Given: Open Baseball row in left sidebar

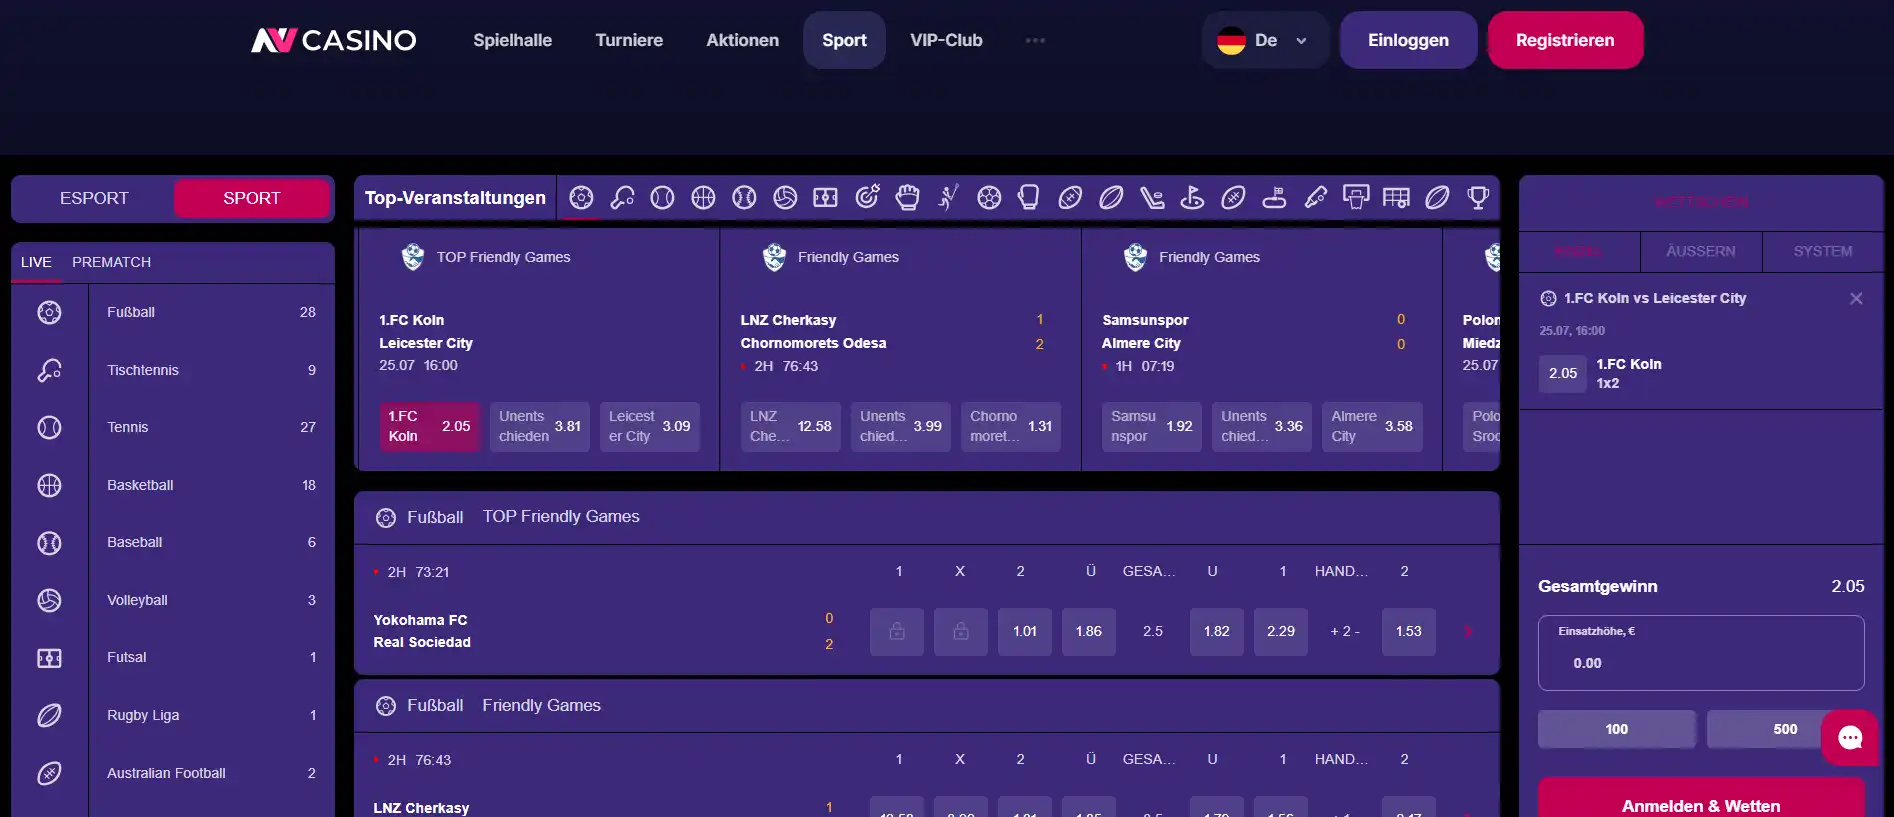Looking at the screenshot, I should tap(173, 542).
